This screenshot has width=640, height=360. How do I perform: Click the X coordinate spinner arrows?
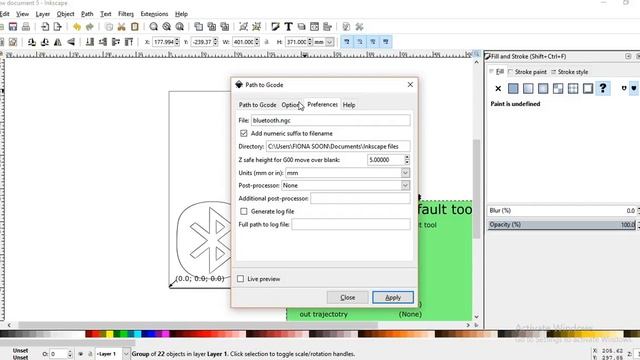point(177,42)
